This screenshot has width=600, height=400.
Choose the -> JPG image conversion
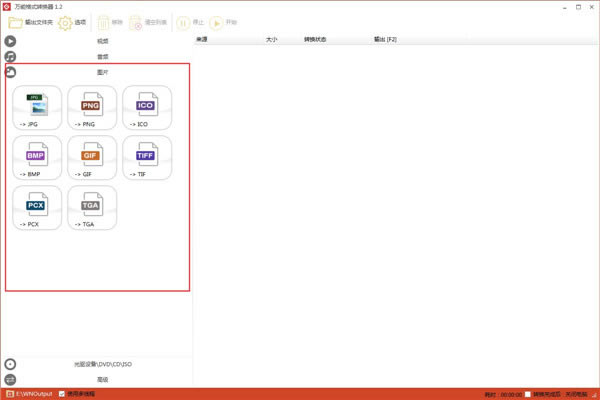[37, 108]
